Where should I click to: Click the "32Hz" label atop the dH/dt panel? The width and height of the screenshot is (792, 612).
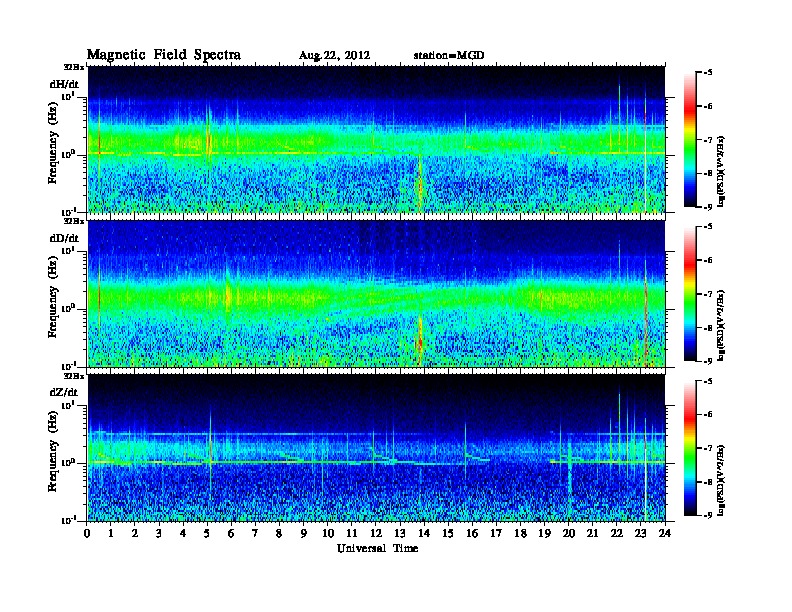(74, 67)
